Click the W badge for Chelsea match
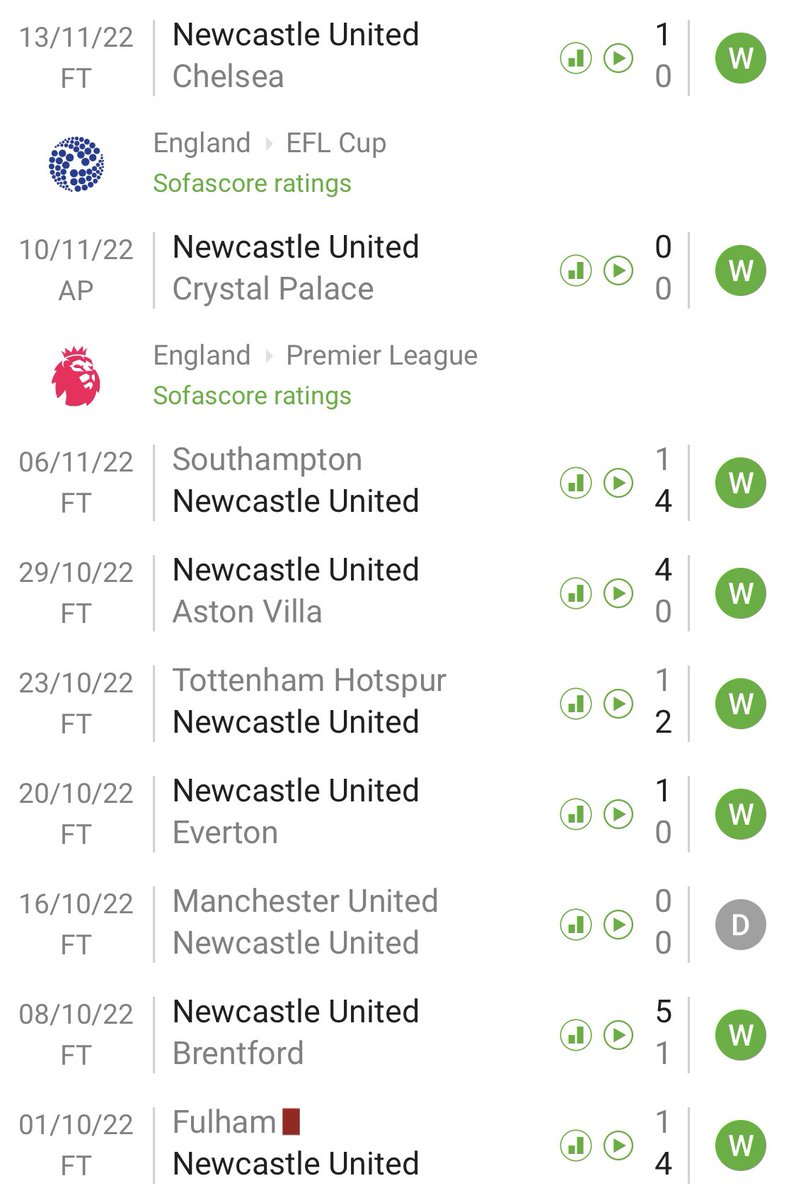Screen dimensions: 796x1200 pyautogui.click(x=740, y=59)
